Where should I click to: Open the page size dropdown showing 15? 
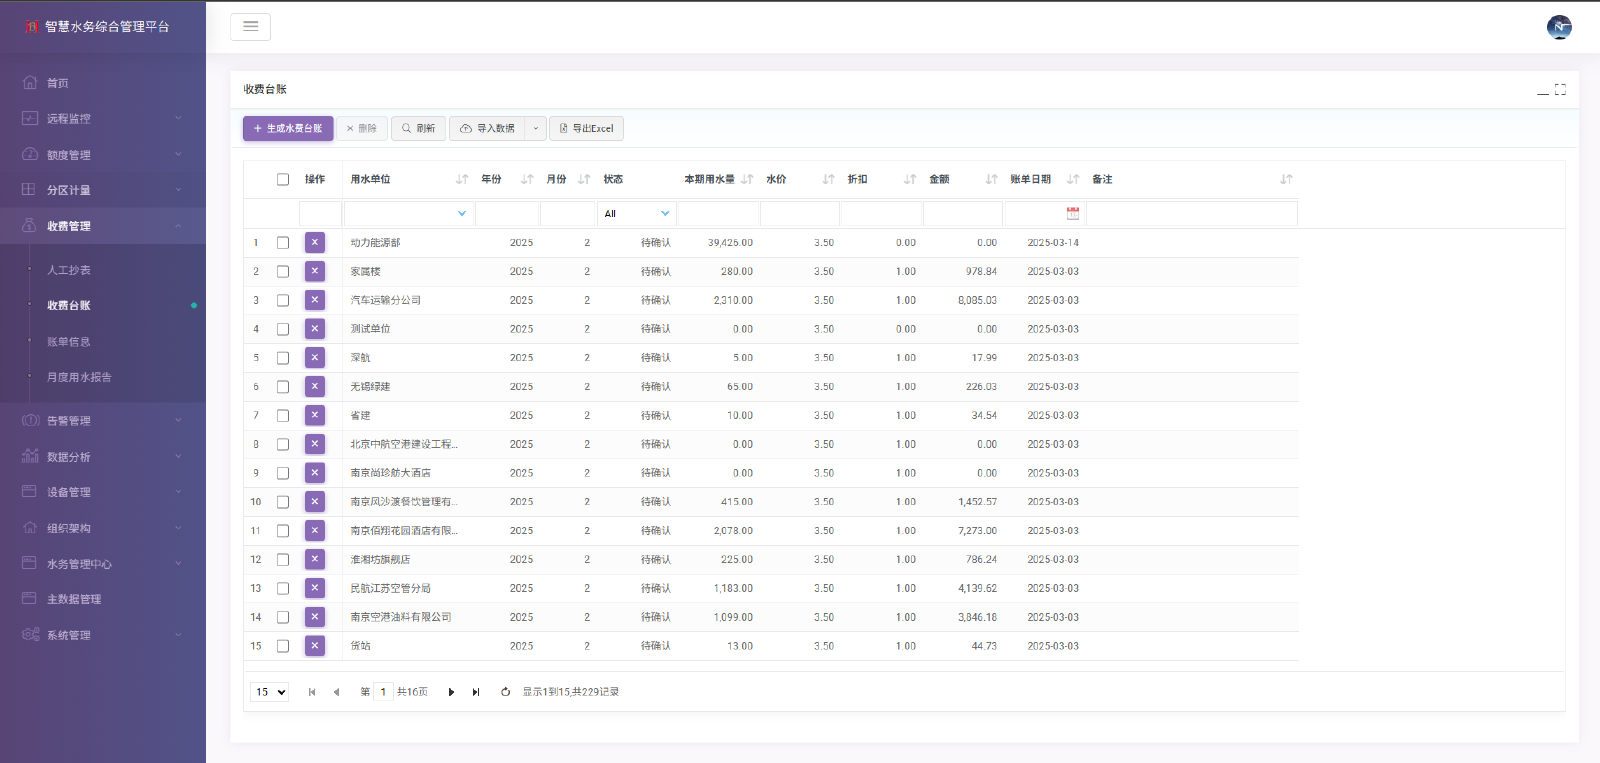(270, 692)
